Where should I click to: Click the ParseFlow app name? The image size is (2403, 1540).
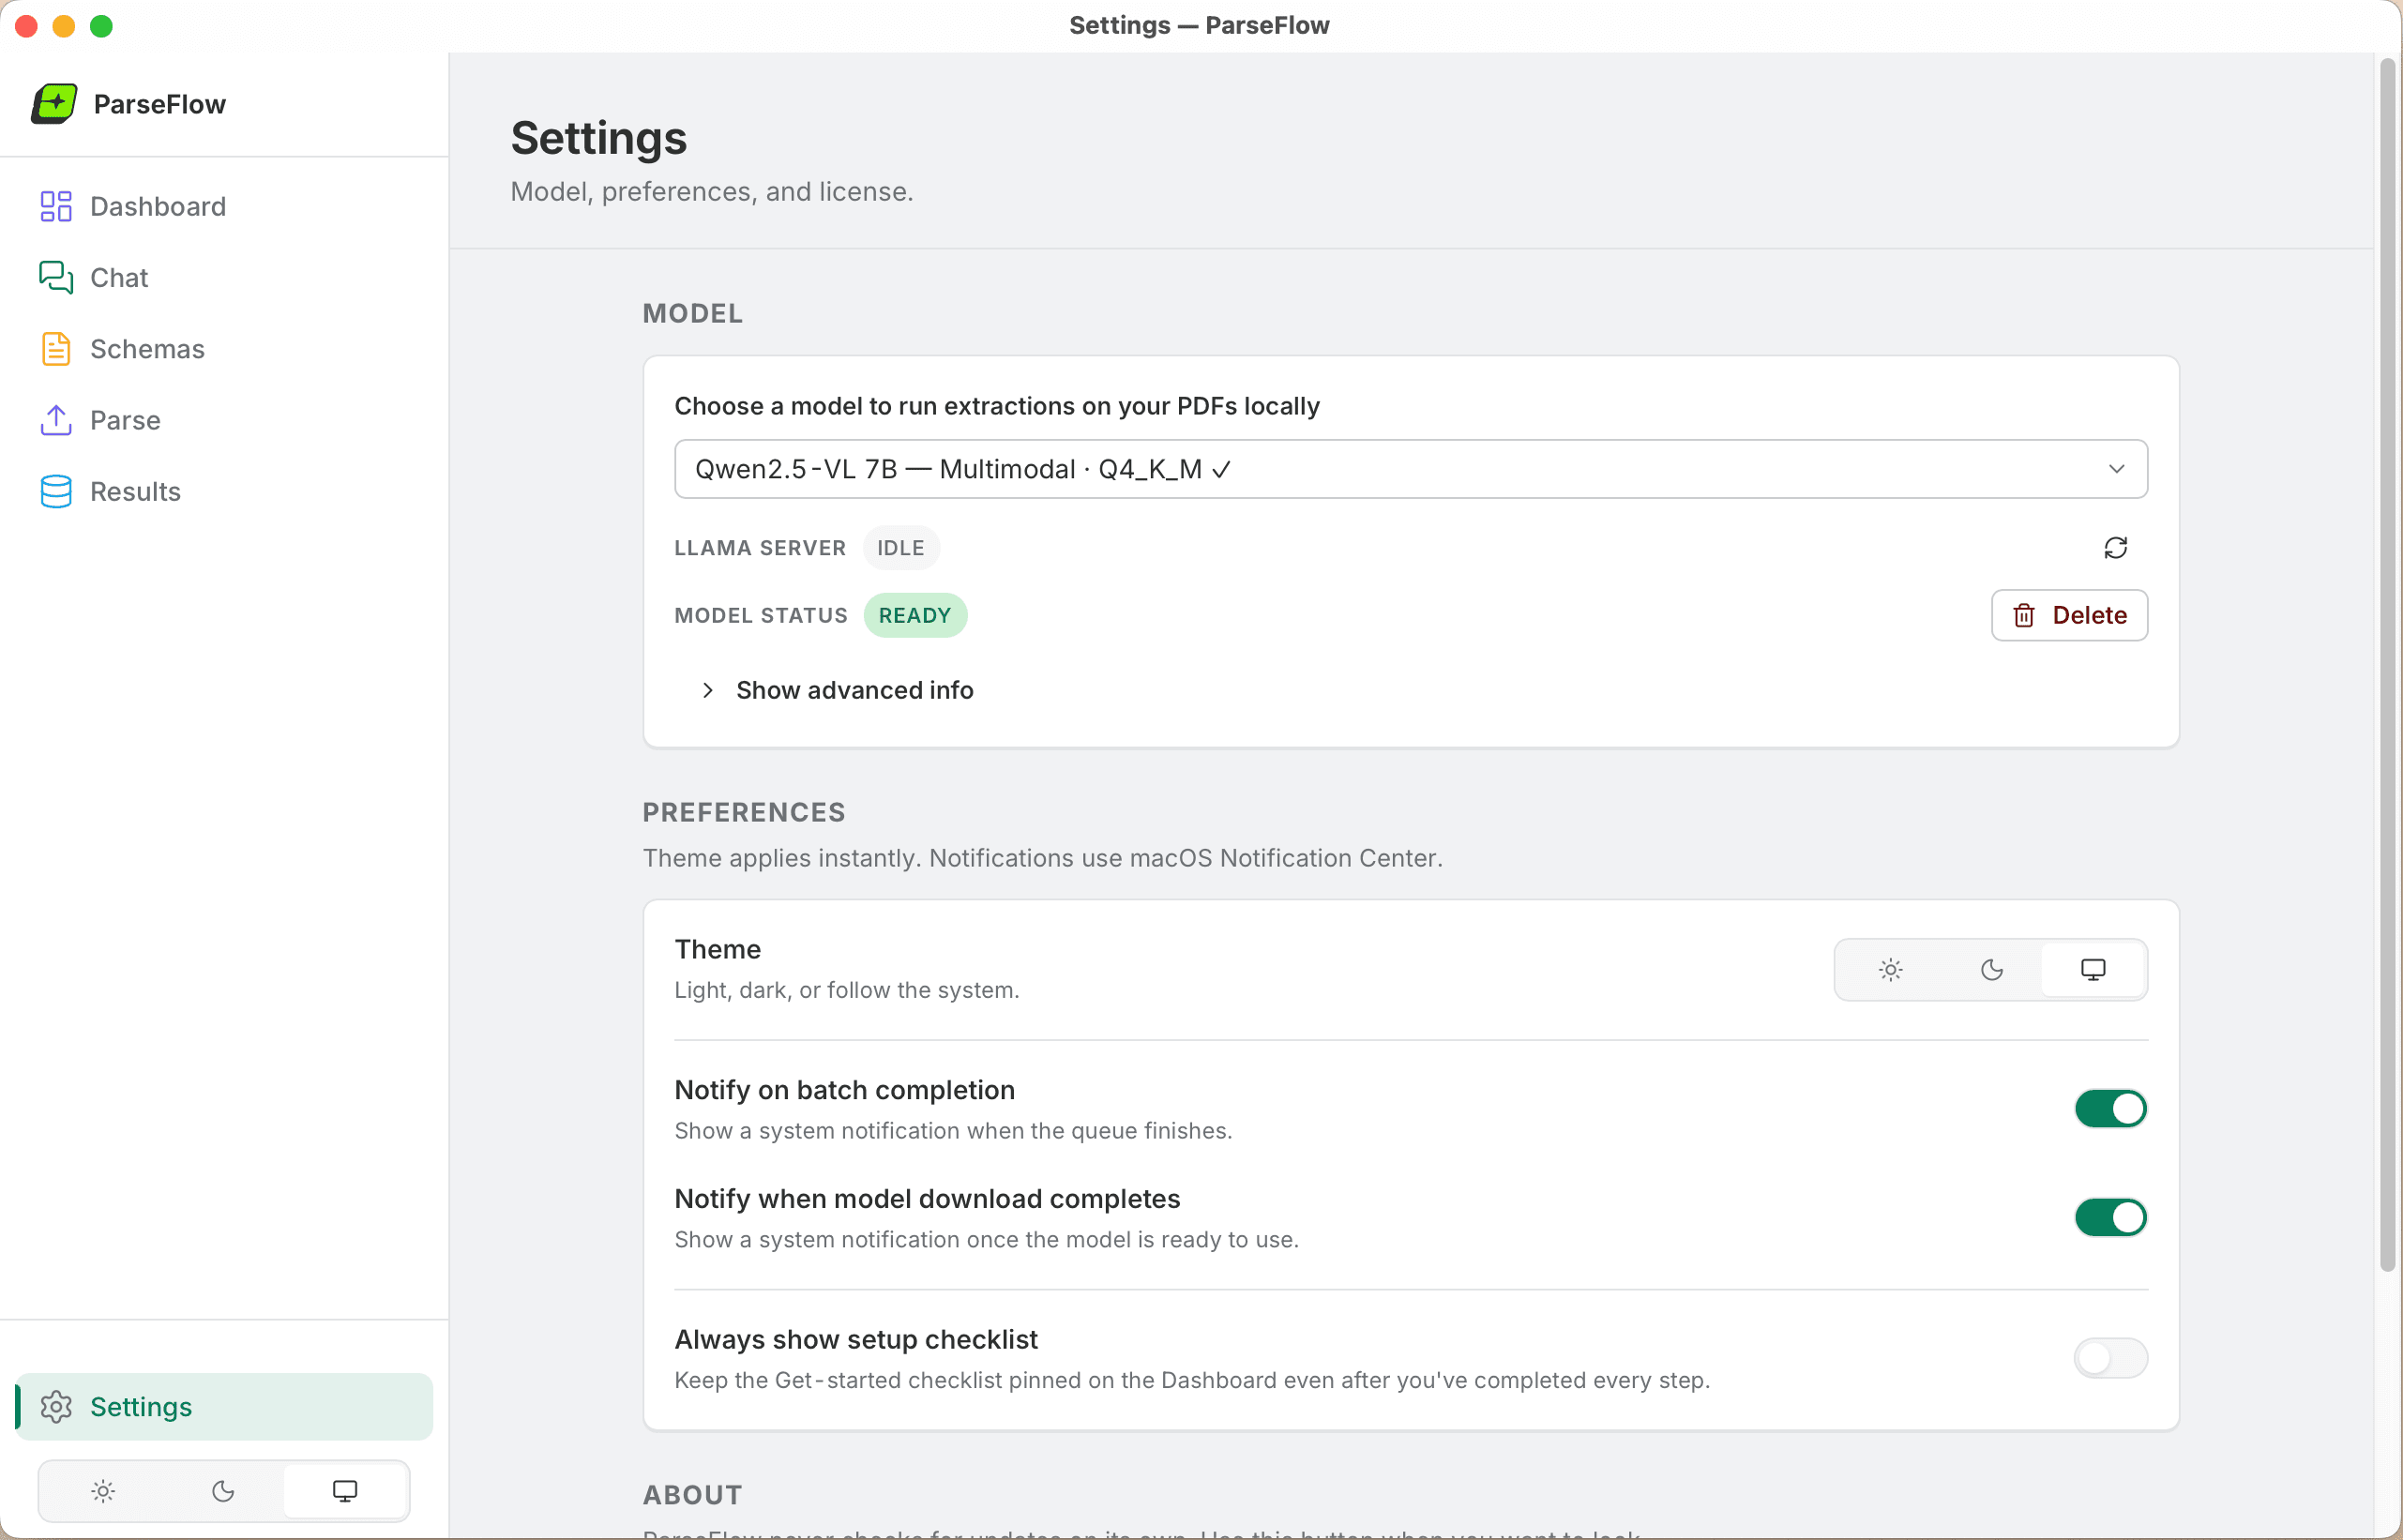[x=159, y=104]
